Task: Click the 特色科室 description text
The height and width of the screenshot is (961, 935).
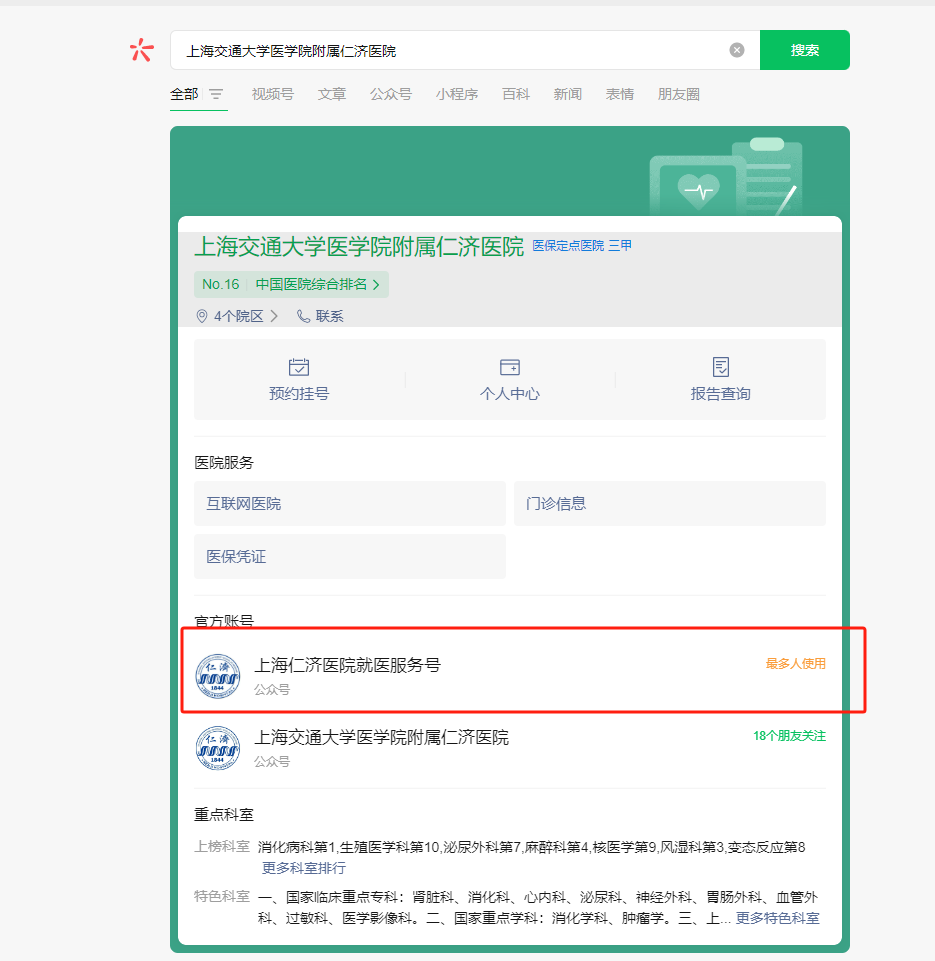Action: pos(538,908)
